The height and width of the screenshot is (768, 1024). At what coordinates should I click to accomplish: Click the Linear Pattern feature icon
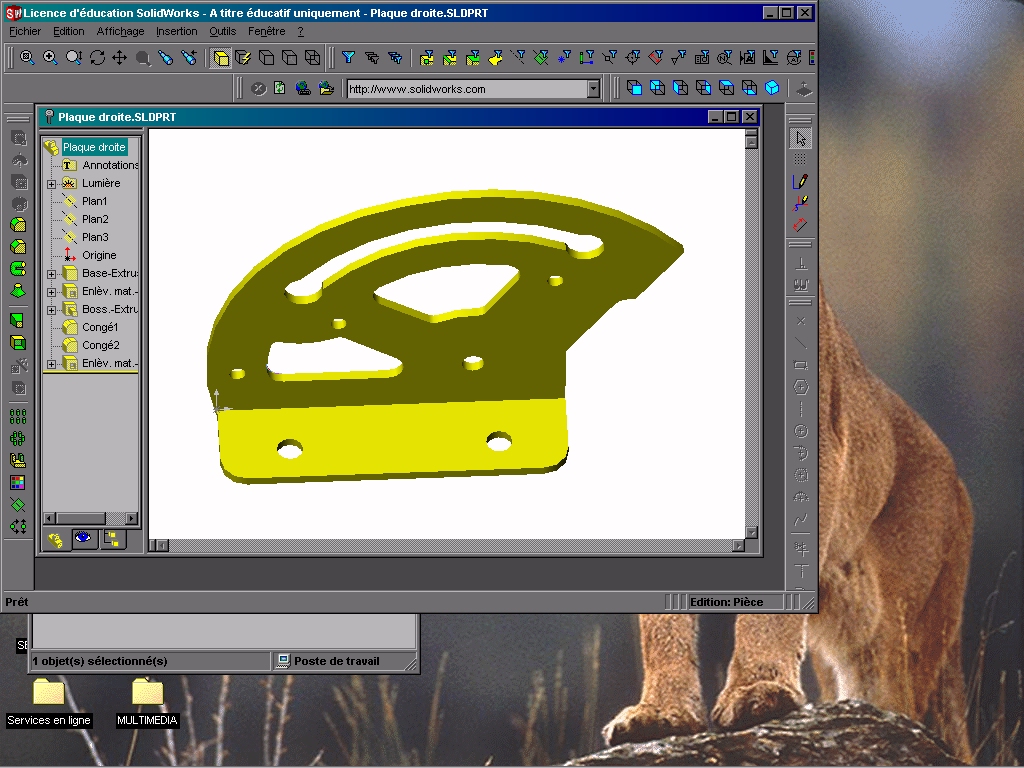click(18, 416)
